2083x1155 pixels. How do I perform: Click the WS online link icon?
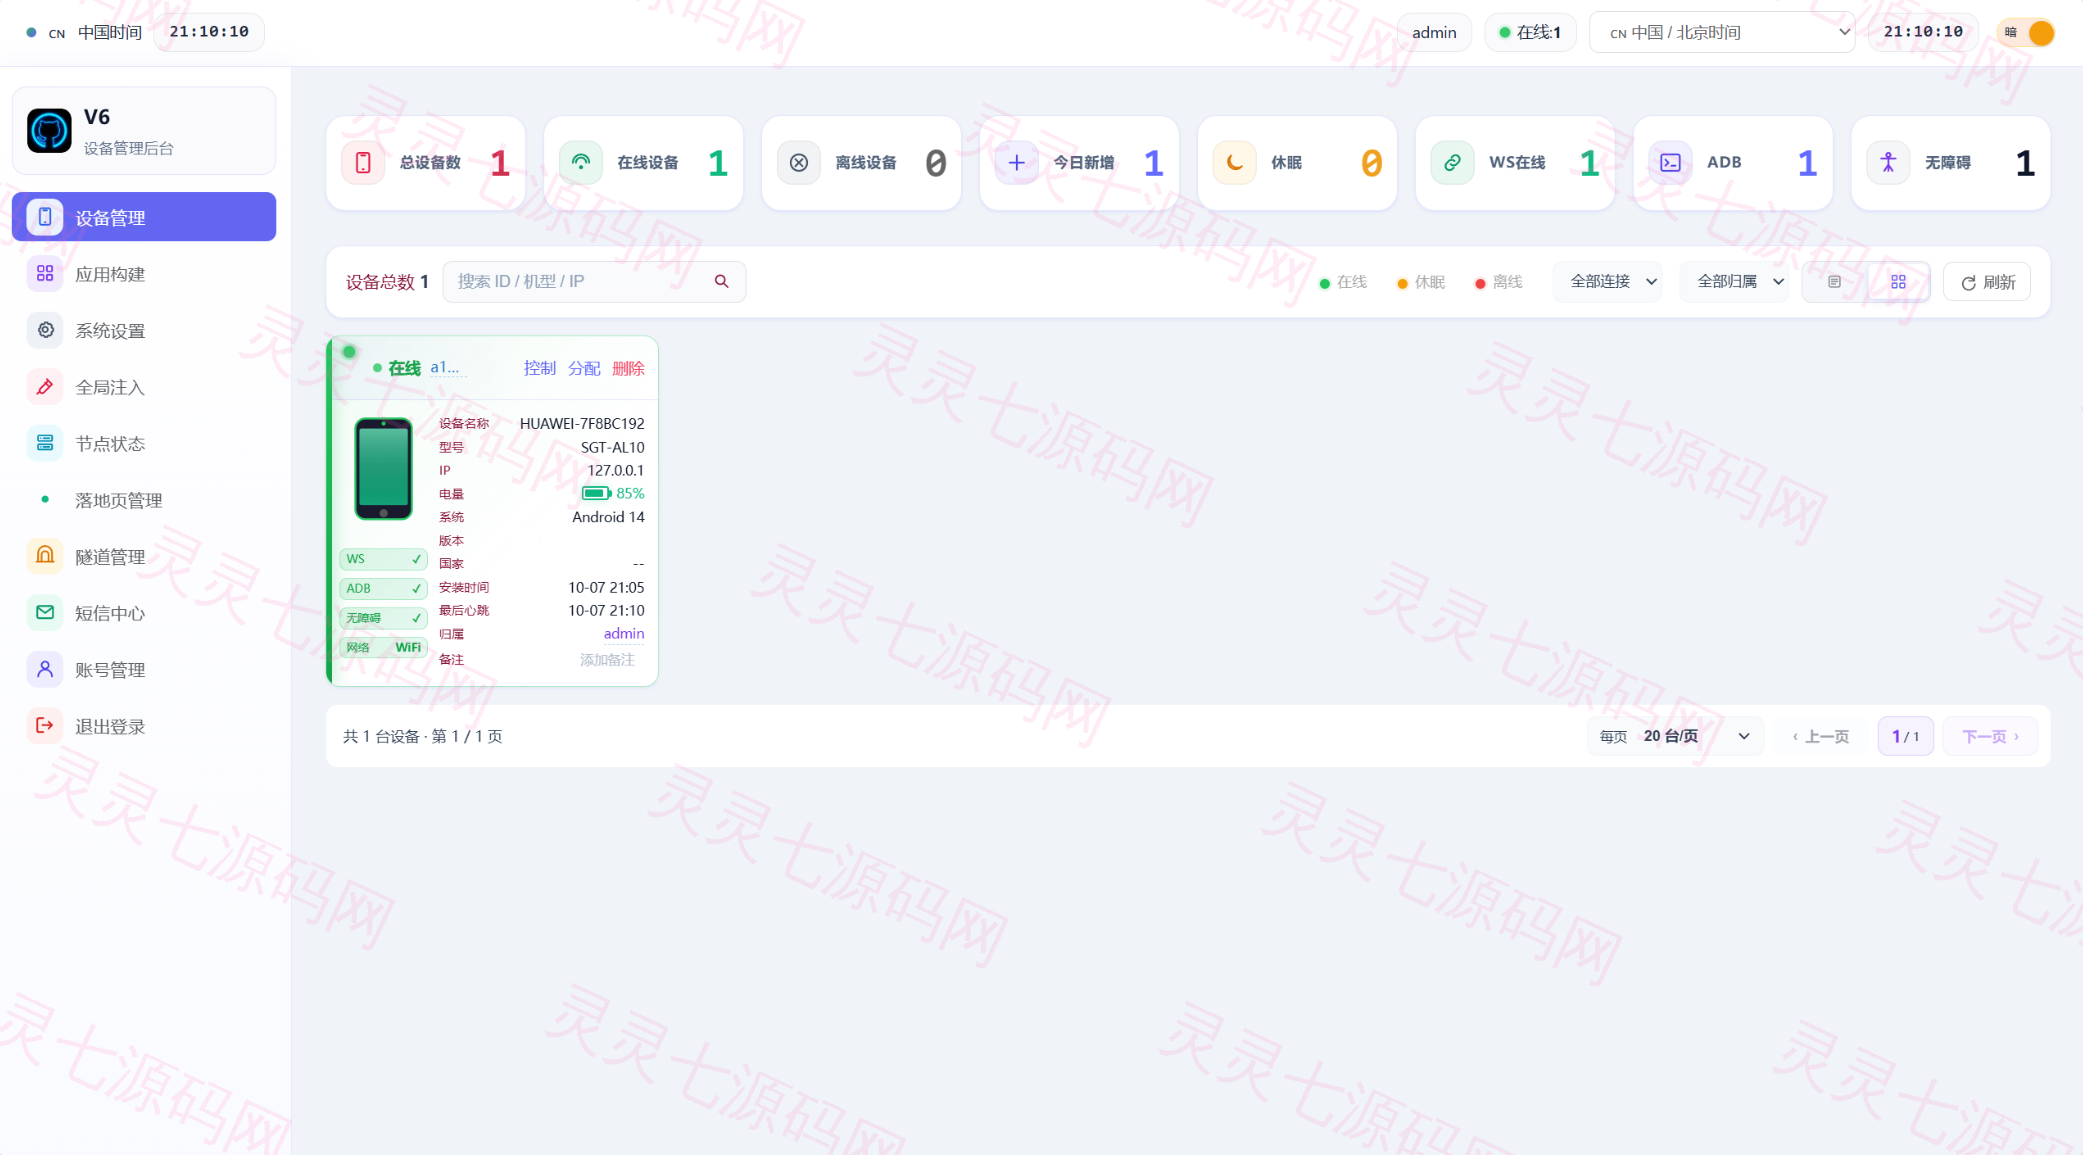[x=1453, y=163]
